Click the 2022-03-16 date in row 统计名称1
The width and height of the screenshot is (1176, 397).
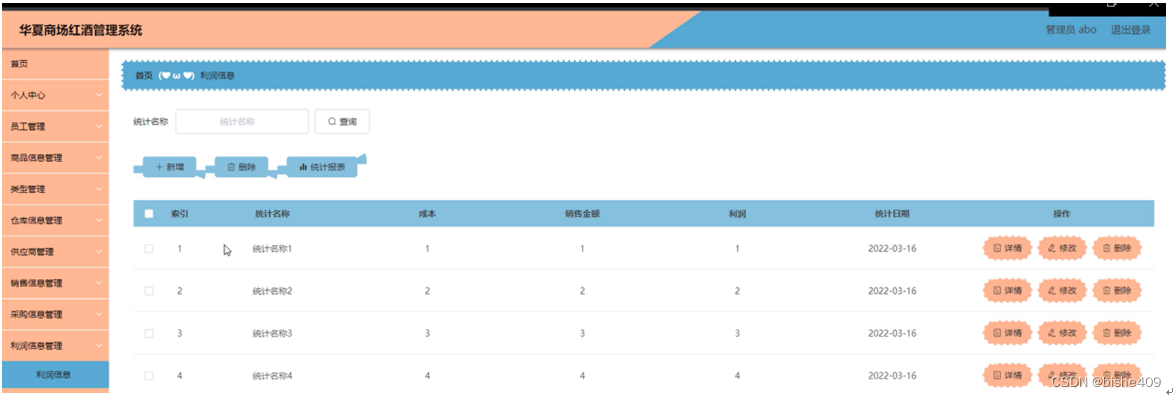point(892,248)
